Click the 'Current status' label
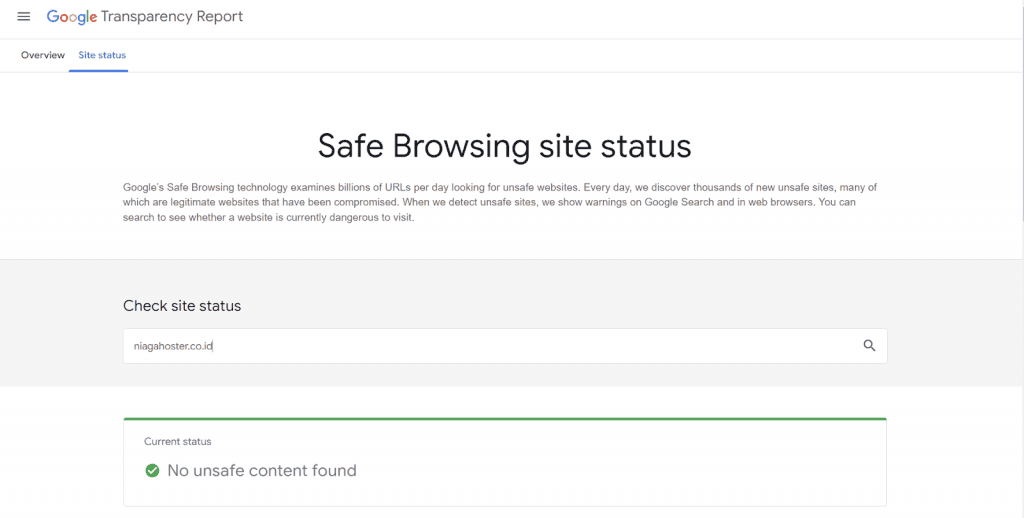The width and height of the screenshot is (1024, 518). 178,441
